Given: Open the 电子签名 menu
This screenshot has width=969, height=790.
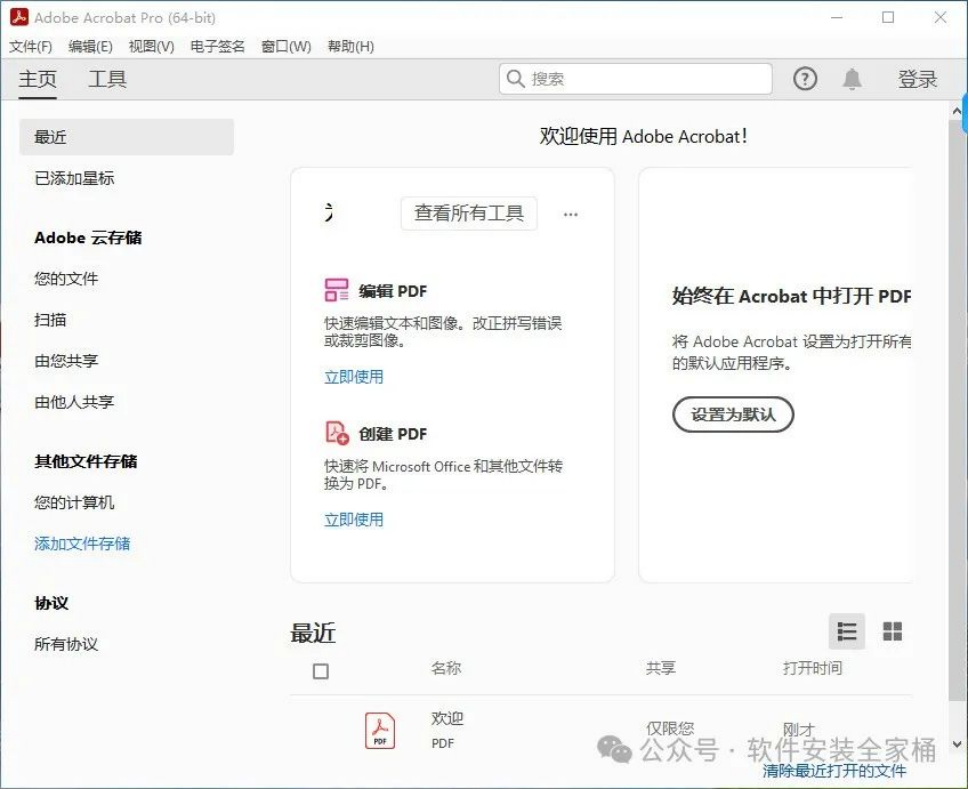Looking at the screenshot, I should tap(217, 46).
